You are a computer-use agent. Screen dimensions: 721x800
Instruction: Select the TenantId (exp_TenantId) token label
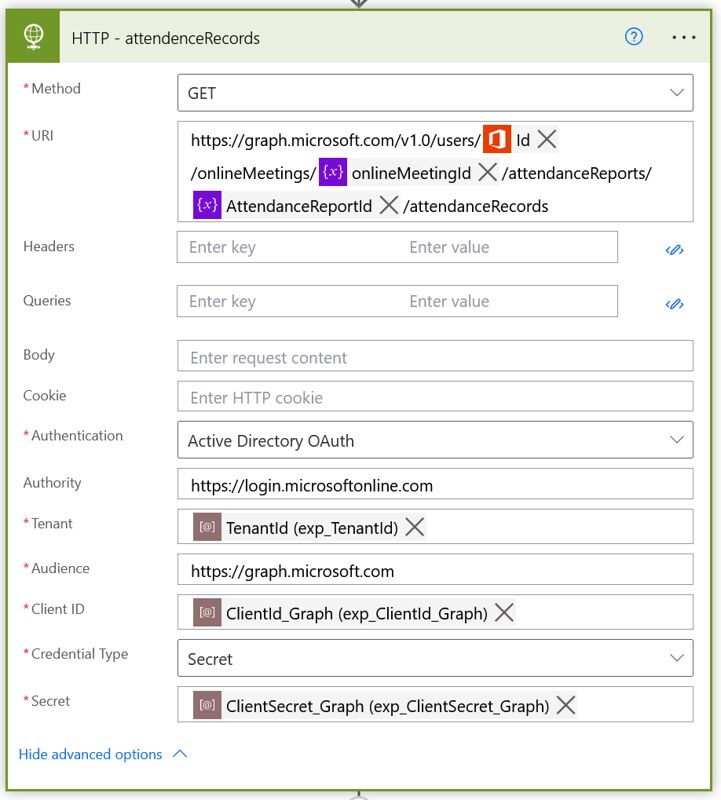coord(312,528)
